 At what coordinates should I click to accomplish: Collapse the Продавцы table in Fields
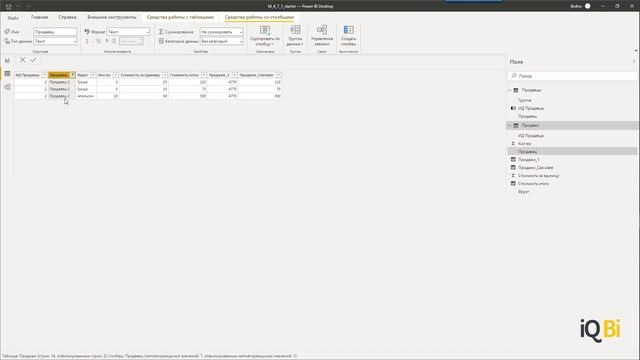[509, 90]
